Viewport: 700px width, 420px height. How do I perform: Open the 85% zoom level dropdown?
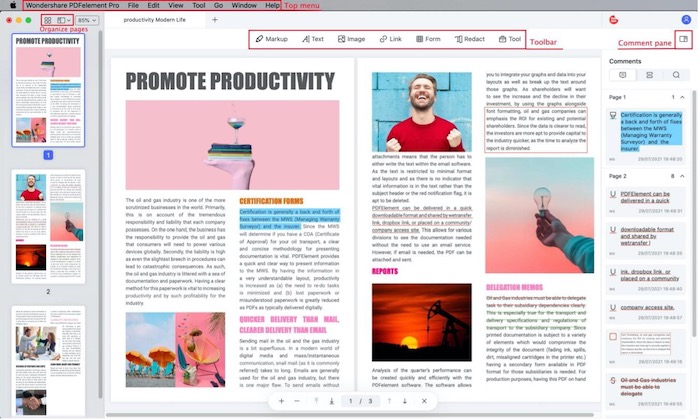tap(88, 20)
